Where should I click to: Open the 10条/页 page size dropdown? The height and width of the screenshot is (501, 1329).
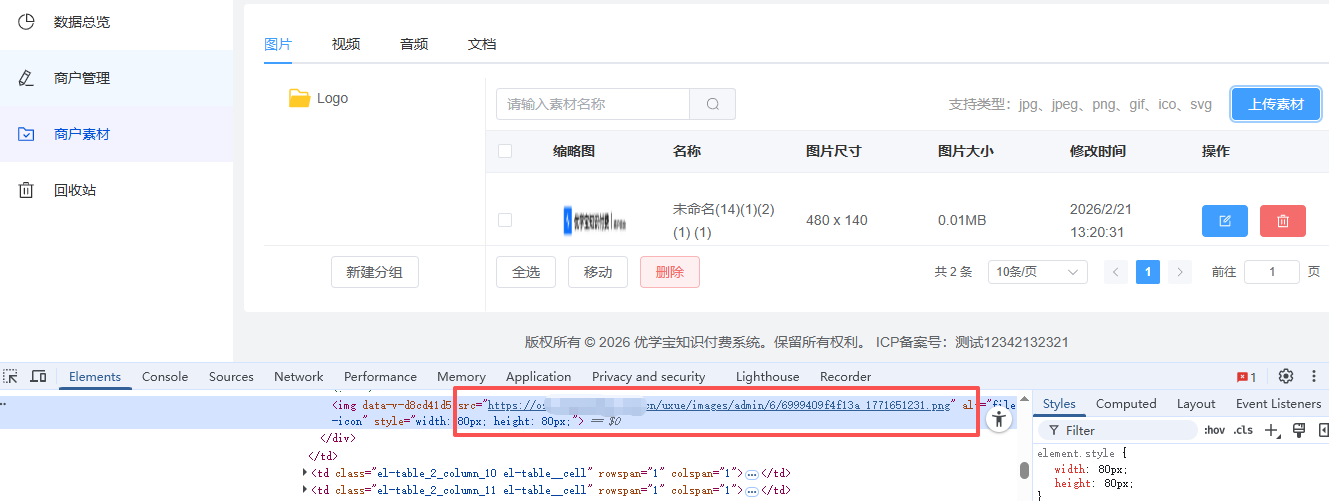pos(1037,272)
